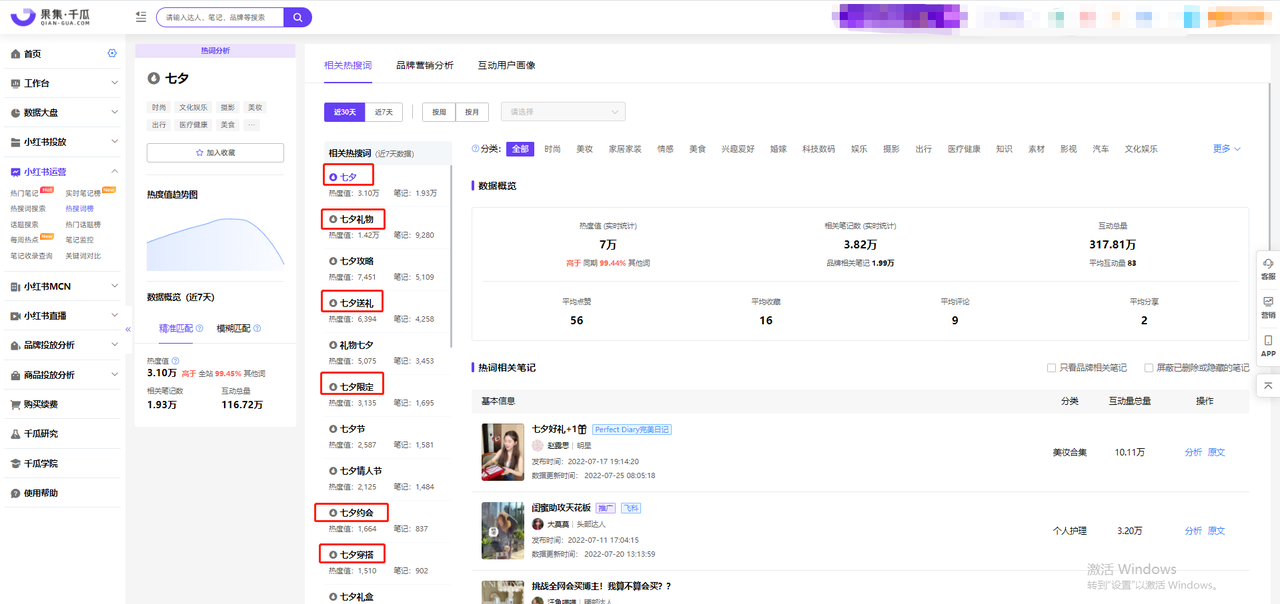Open the 请选择 date dropdown
1280x604 pixels.
point(565,112)
